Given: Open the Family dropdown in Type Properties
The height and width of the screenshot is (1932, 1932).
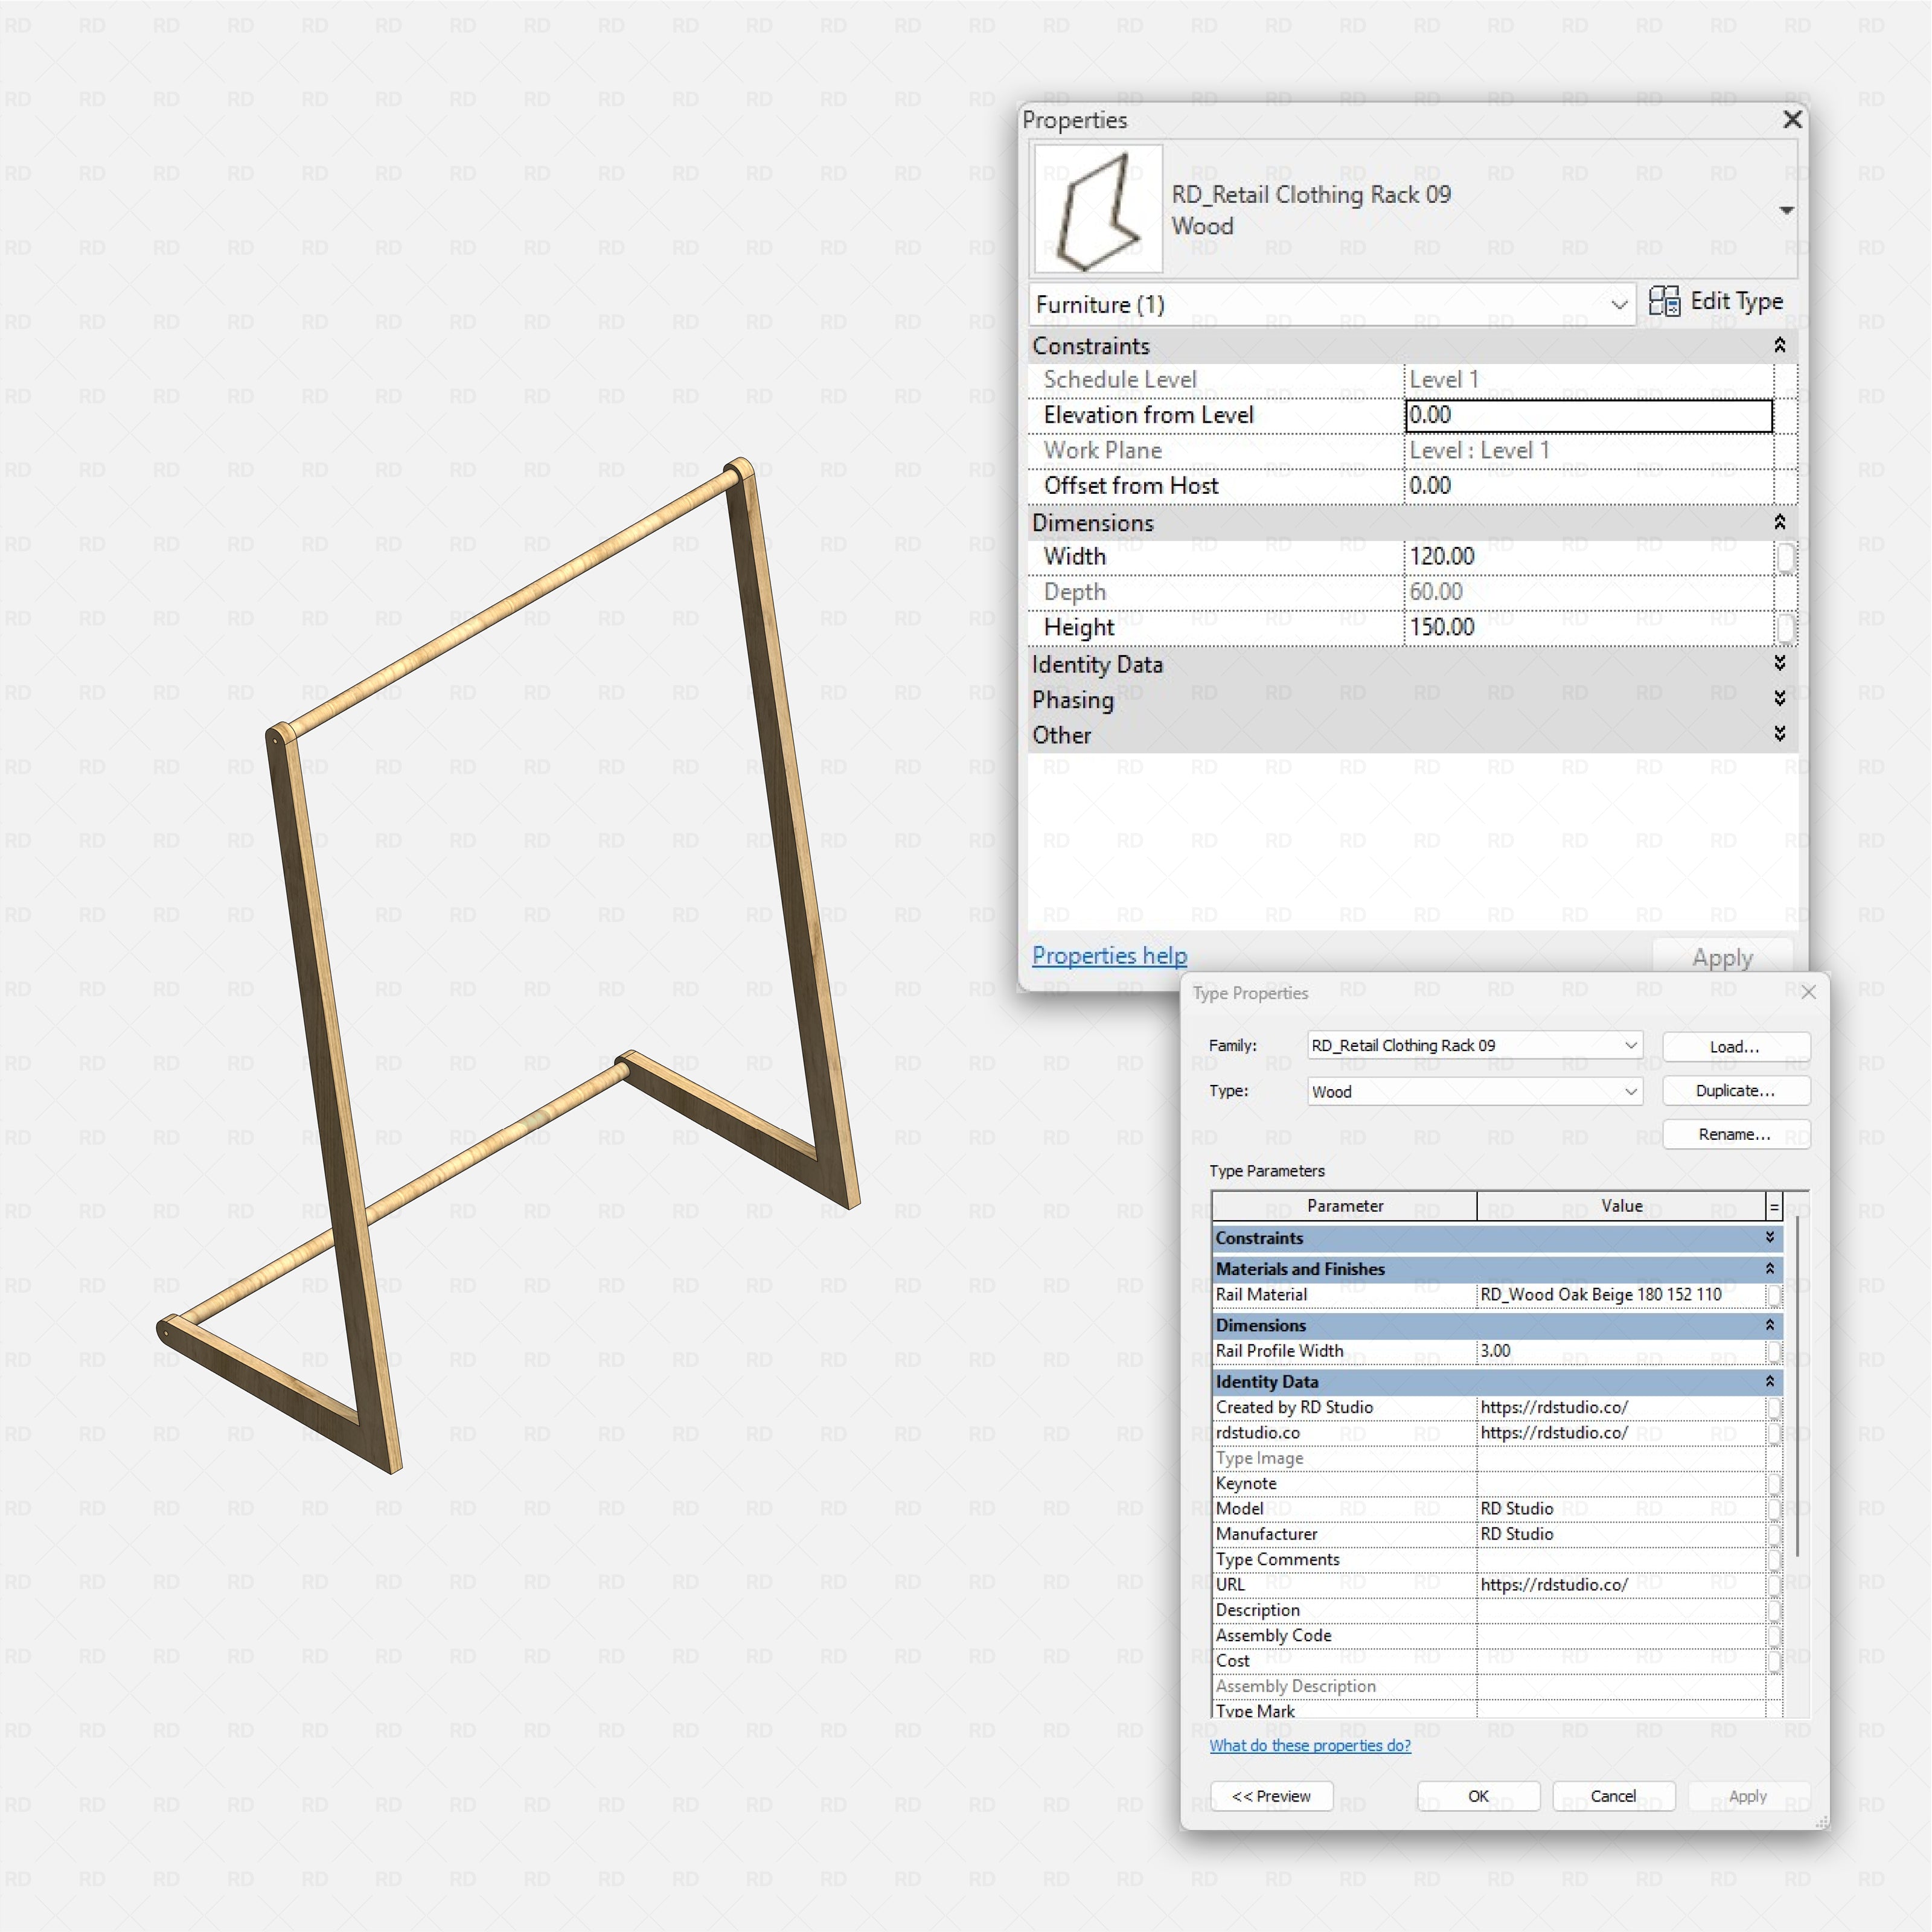Looking at the screenshot, I should (1475, 1045).
